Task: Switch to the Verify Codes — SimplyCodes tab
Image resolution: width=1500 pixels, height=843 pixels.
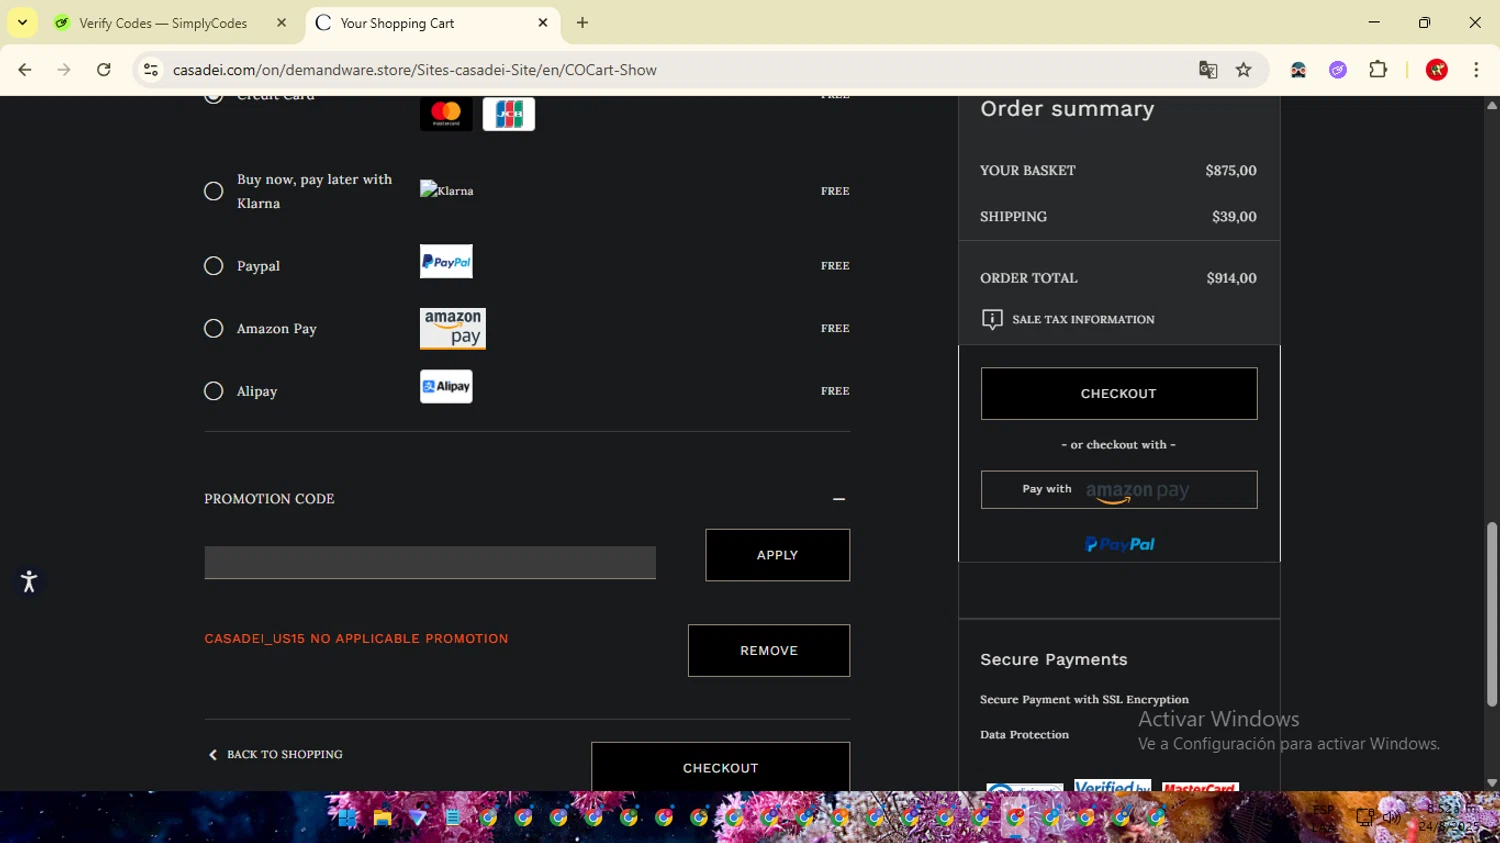Action: [162, 23]
